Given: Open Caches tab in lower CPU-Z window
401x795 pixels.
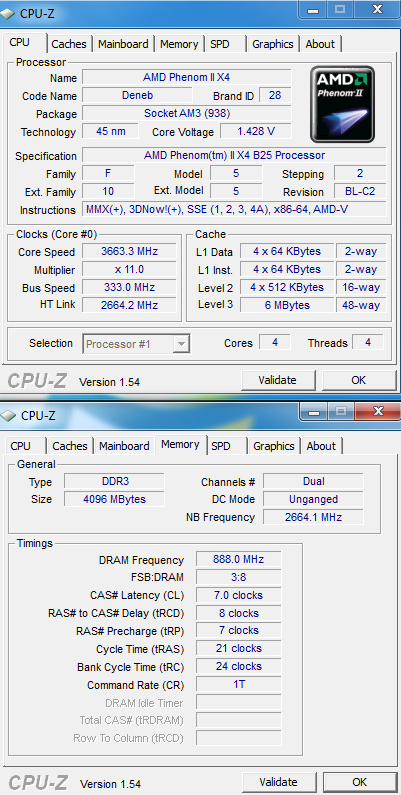Looking at the screenshot, I should (70, 446).
